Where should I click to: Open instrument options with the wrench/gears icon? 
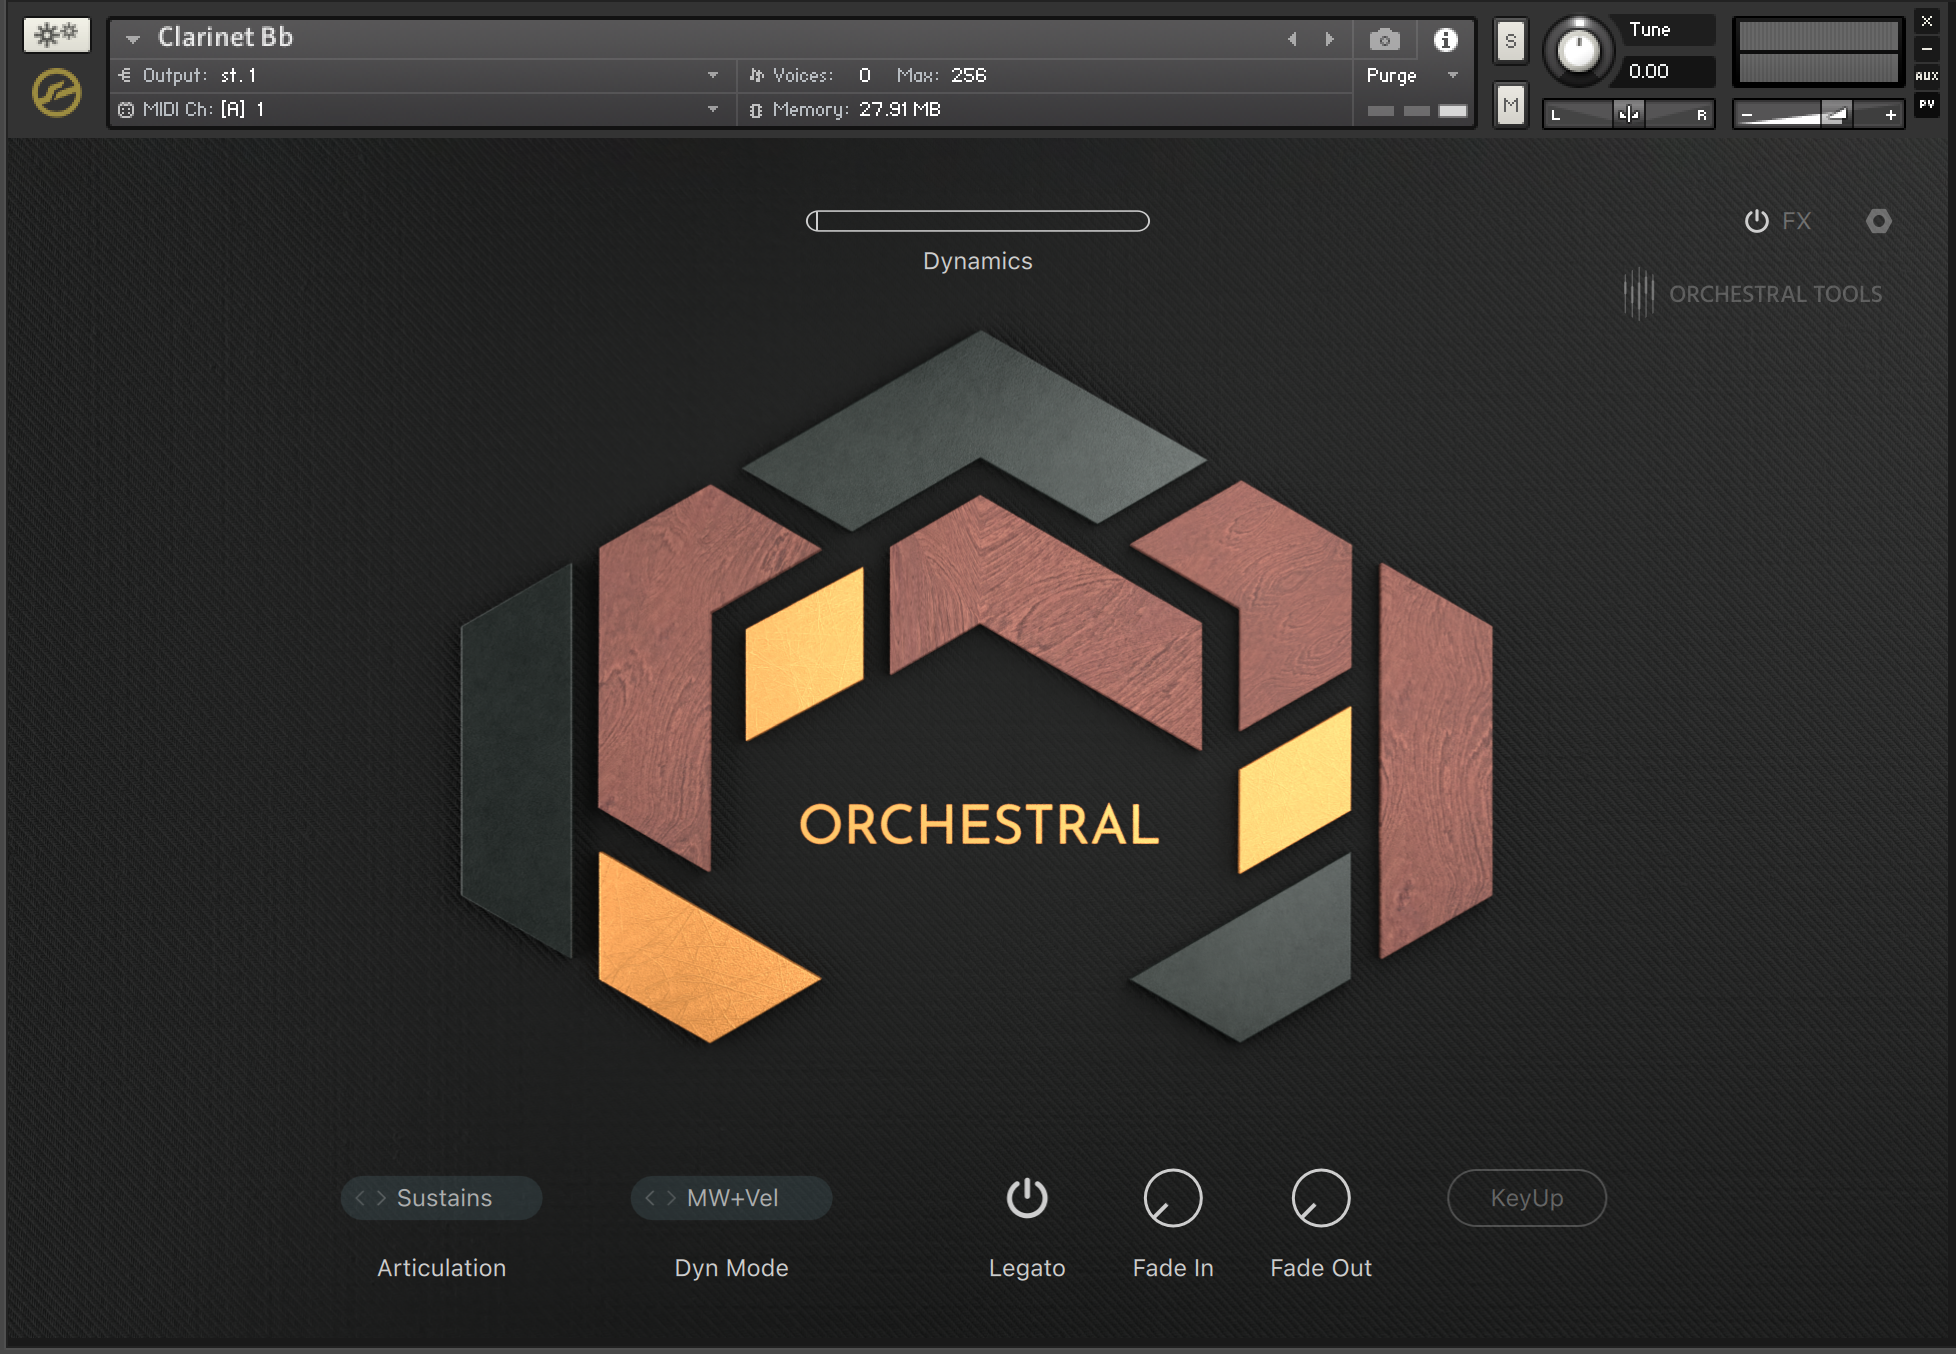point(55,33)
